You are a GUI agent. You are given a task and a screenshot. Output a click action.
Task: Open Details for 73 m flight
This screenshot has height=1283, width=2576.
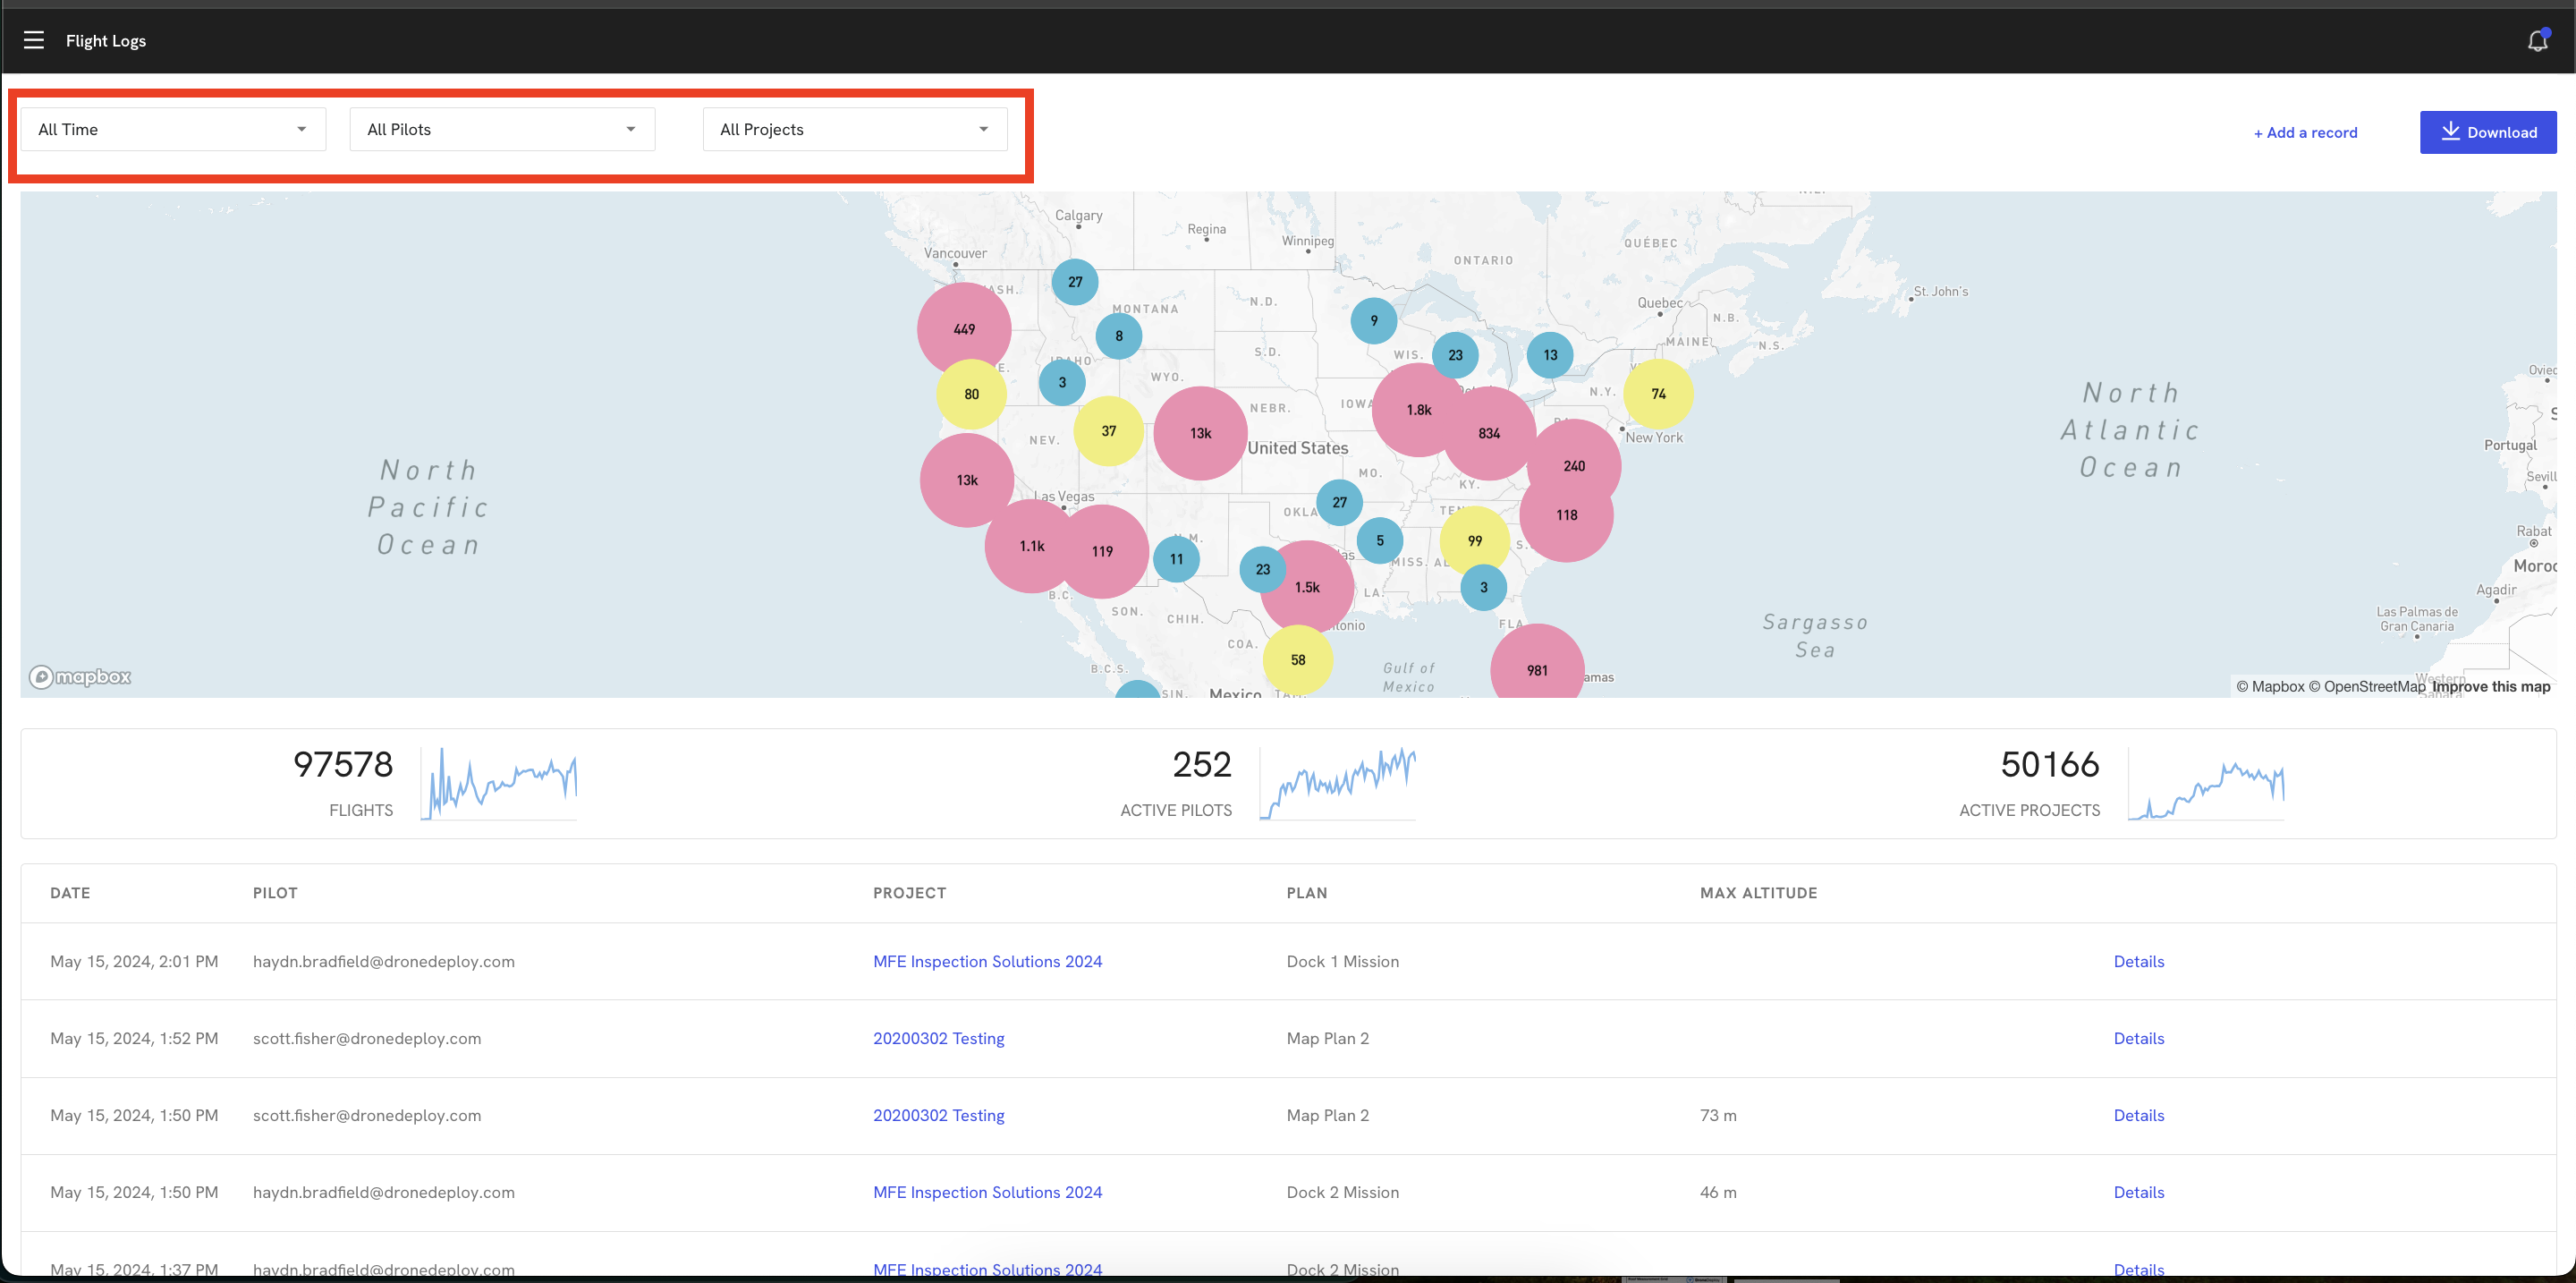coord(2139,1115)
